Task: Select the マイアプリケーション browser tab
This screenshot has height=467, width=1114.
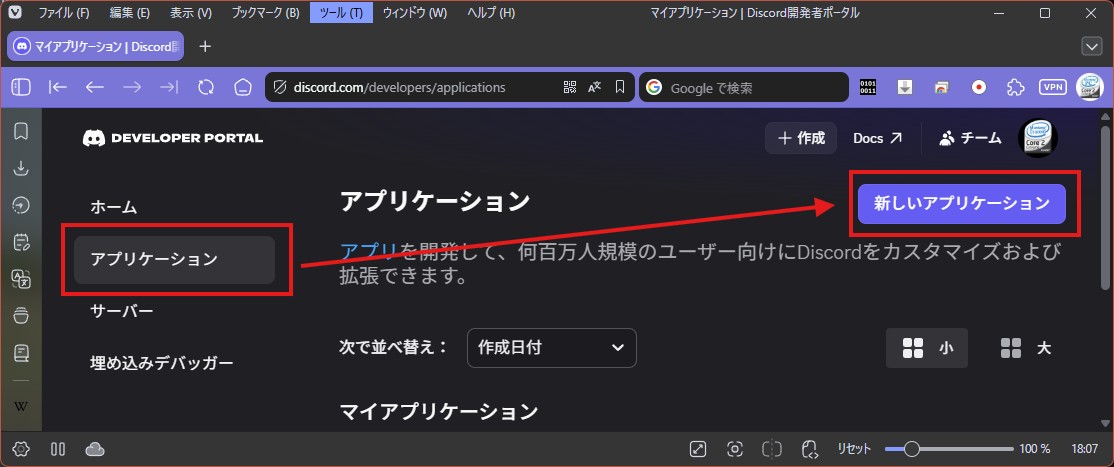Action: tap(95, 46)
